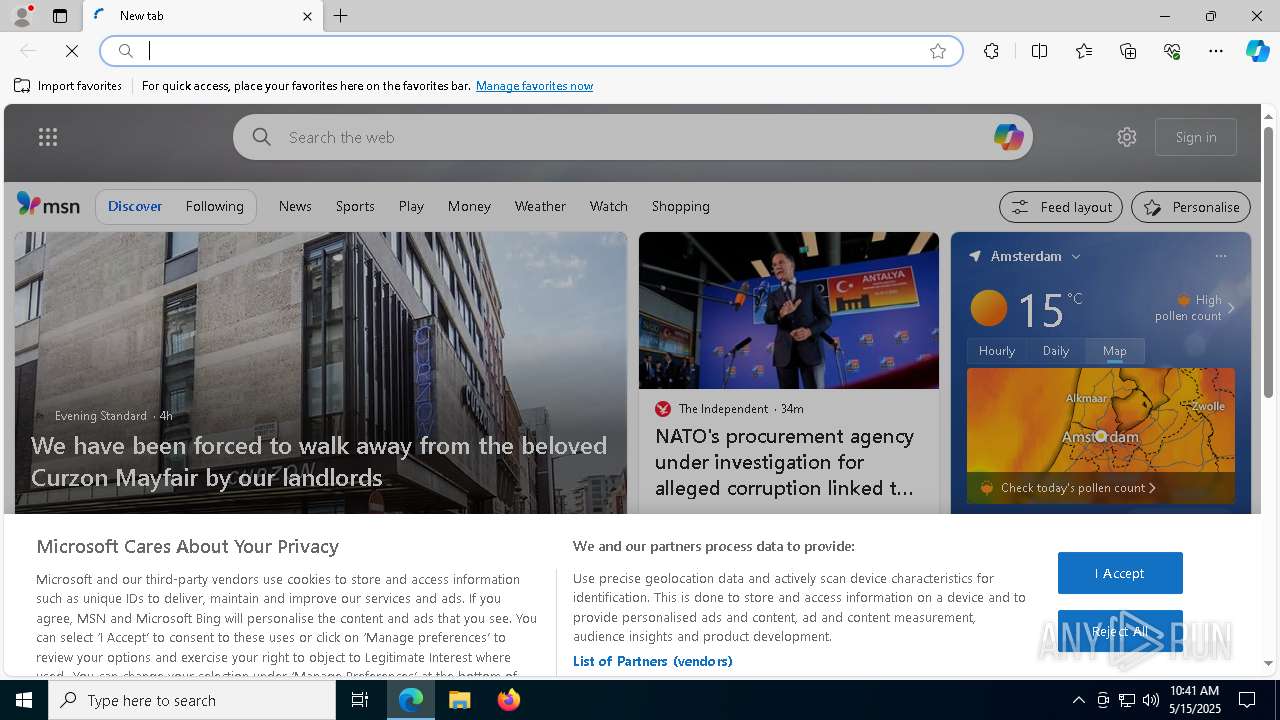Click the 15 °C temperature reading
This screenshot has width=1280, height=720.
point(1049,309)
